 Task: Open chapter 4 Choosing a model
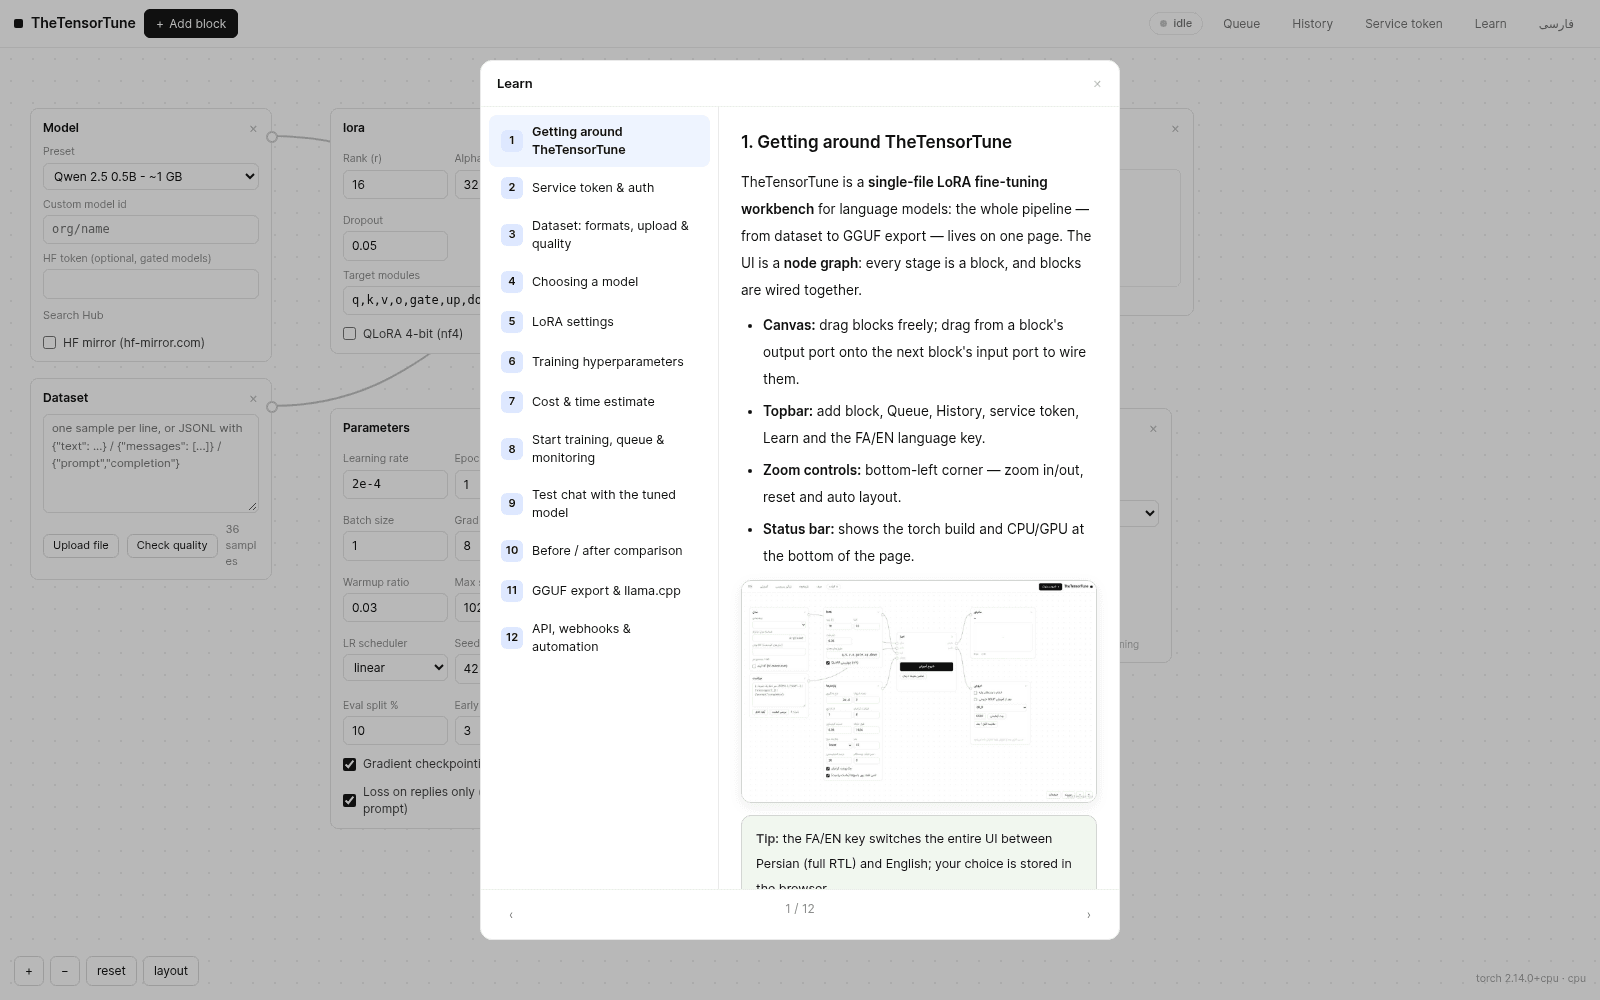pos(600,282)
